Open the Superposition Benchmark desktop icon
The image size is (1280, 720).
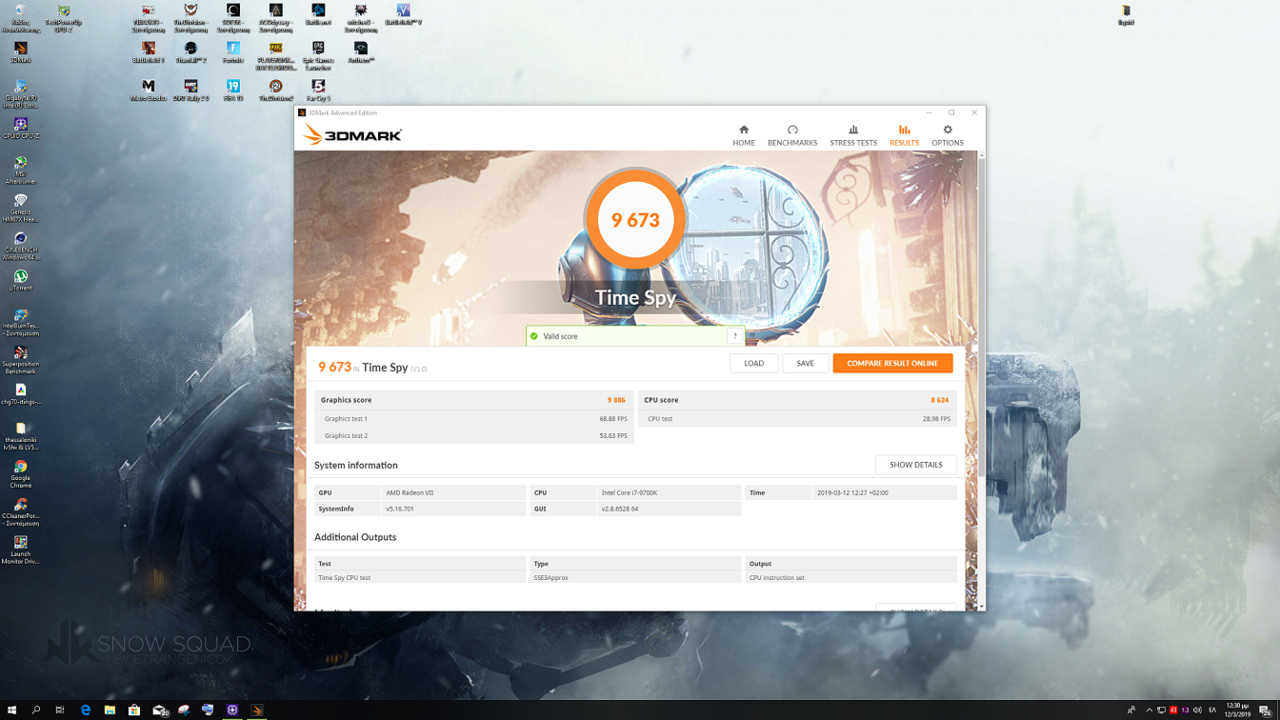pyautogui.click(x=20, y=359)
